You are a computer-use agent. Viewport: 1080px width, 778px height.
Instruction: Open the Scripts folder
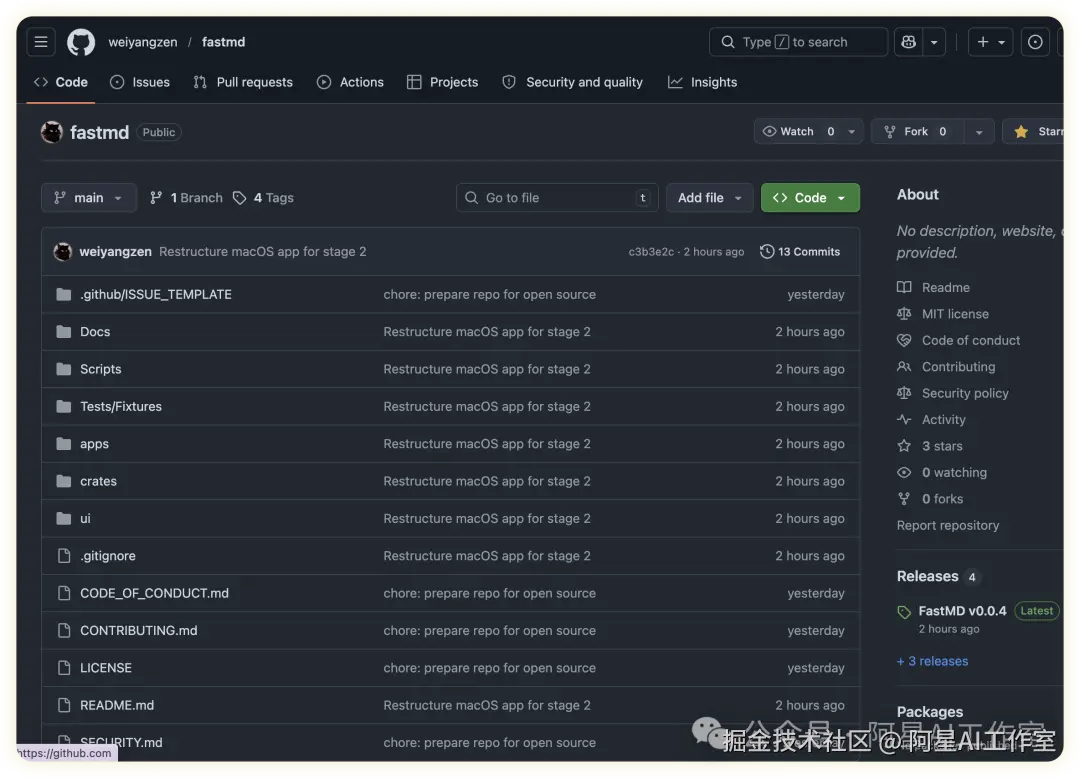tap(101, 369)
